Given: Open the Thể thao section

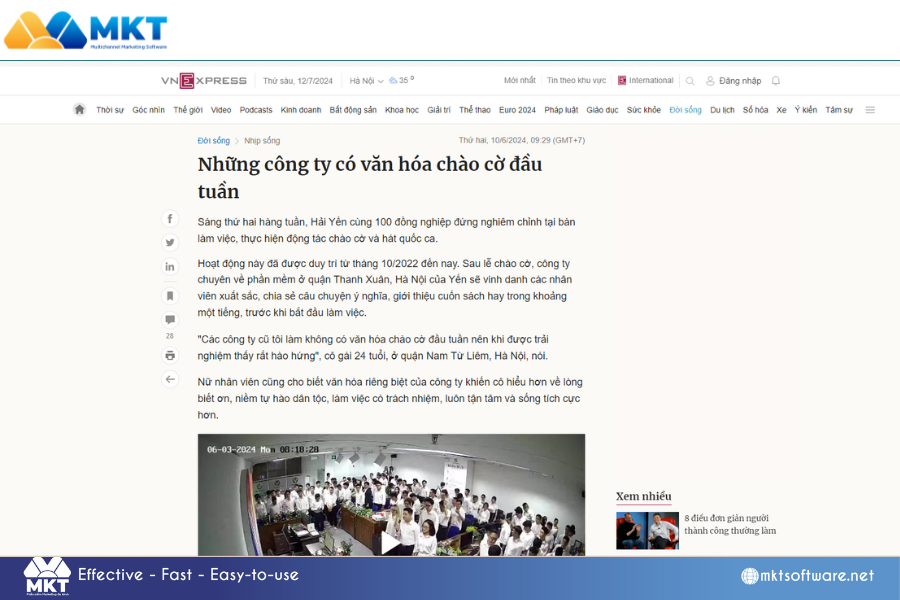Looking at the screenshot, I should (475, 110).
